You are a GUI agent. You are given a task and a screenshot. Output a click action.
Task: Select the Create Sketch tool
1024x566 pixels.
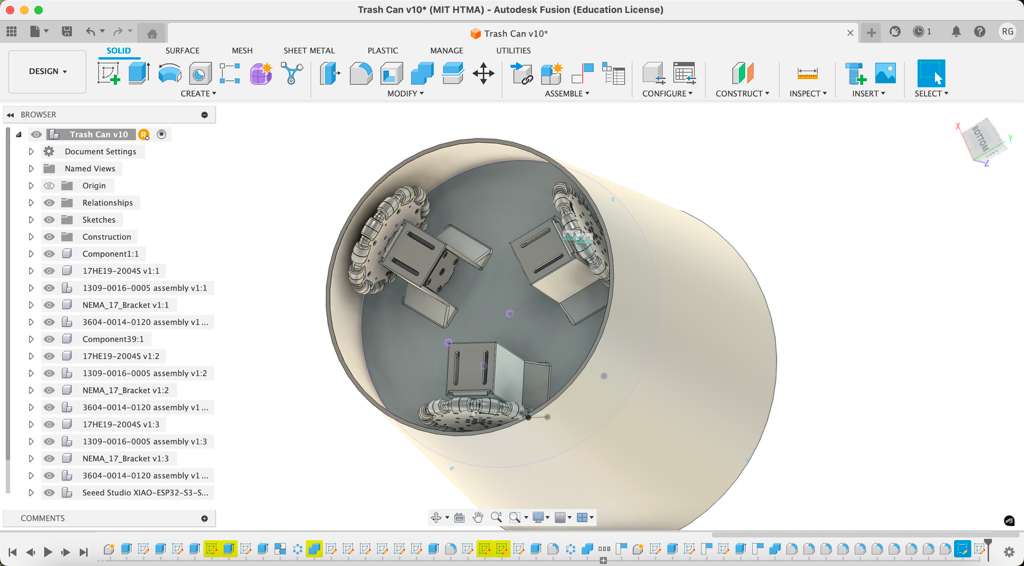pos(108,73)
